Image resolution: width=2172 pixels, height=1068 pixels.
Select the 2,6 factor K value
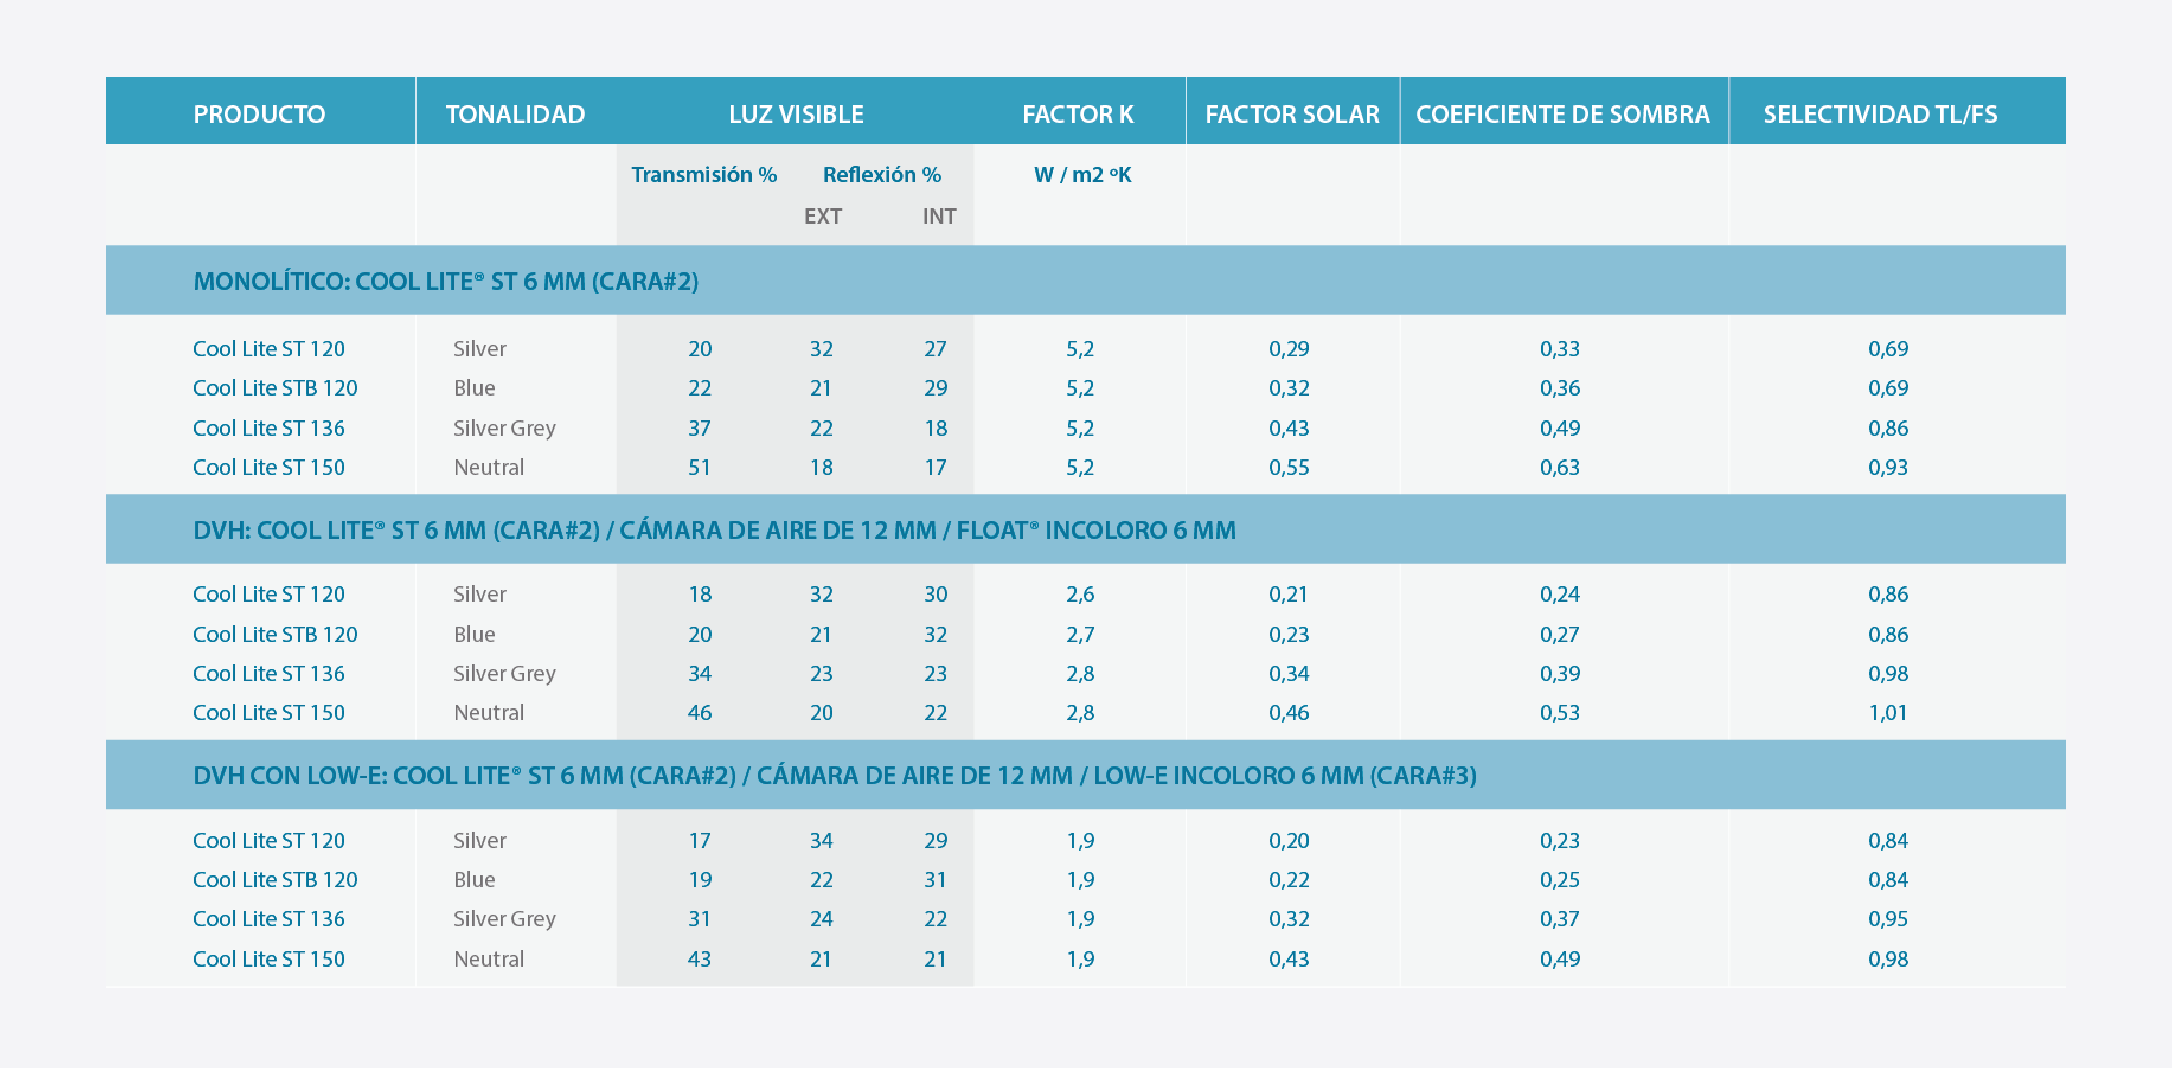pos(1080,594)
